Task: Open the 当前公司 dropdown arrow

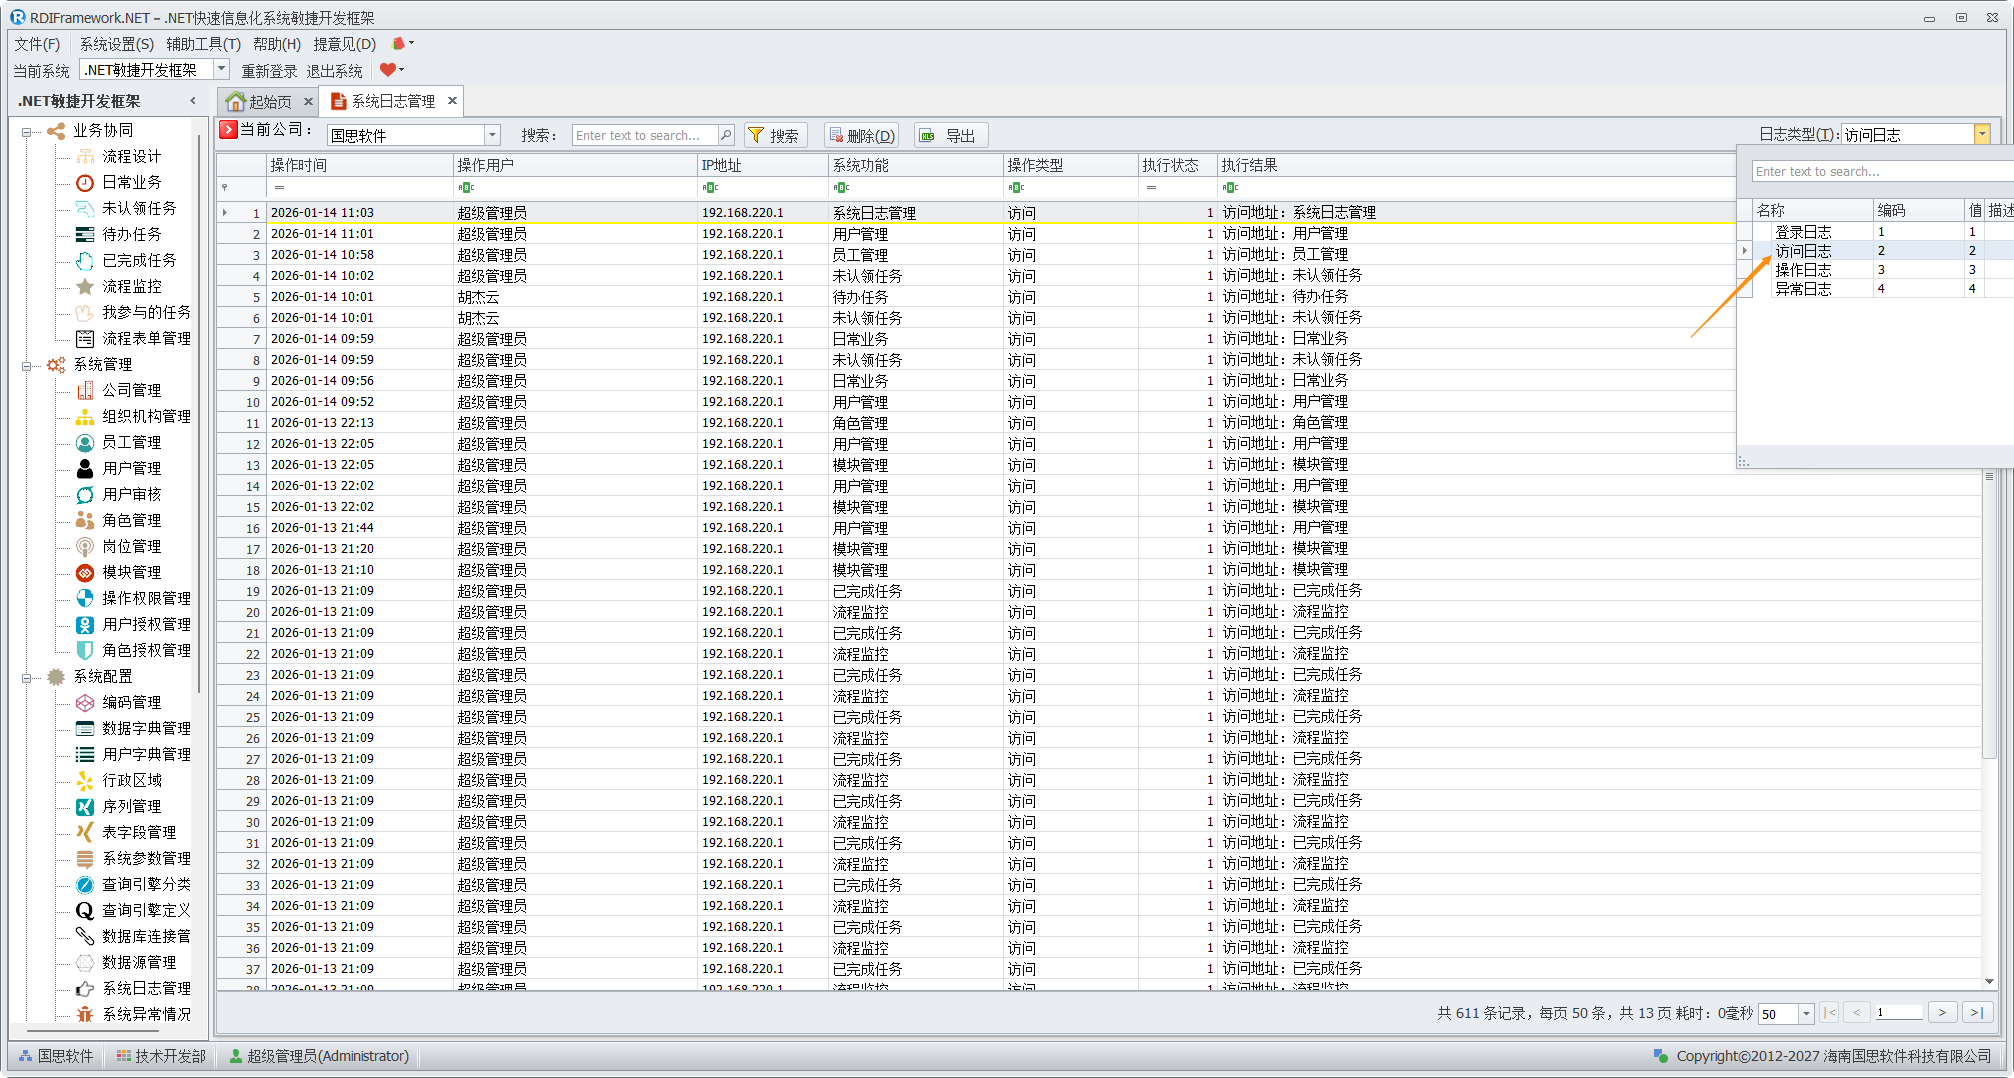Action: click(x=492, y=135)
